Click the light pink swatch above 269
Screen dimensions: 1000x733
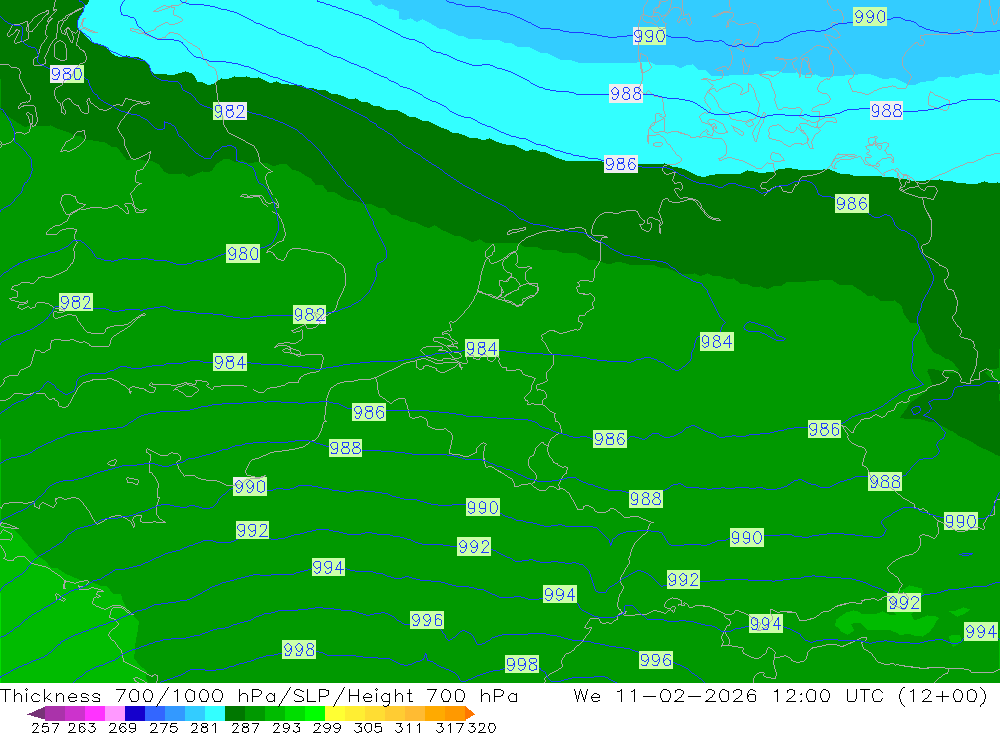115,713
